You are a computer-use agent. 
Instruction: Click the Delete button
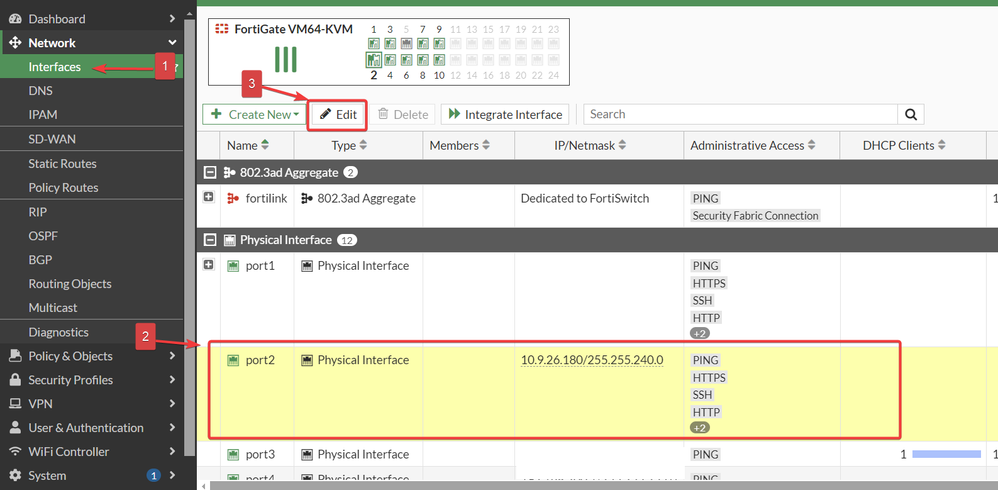click(x=403, y=115)
